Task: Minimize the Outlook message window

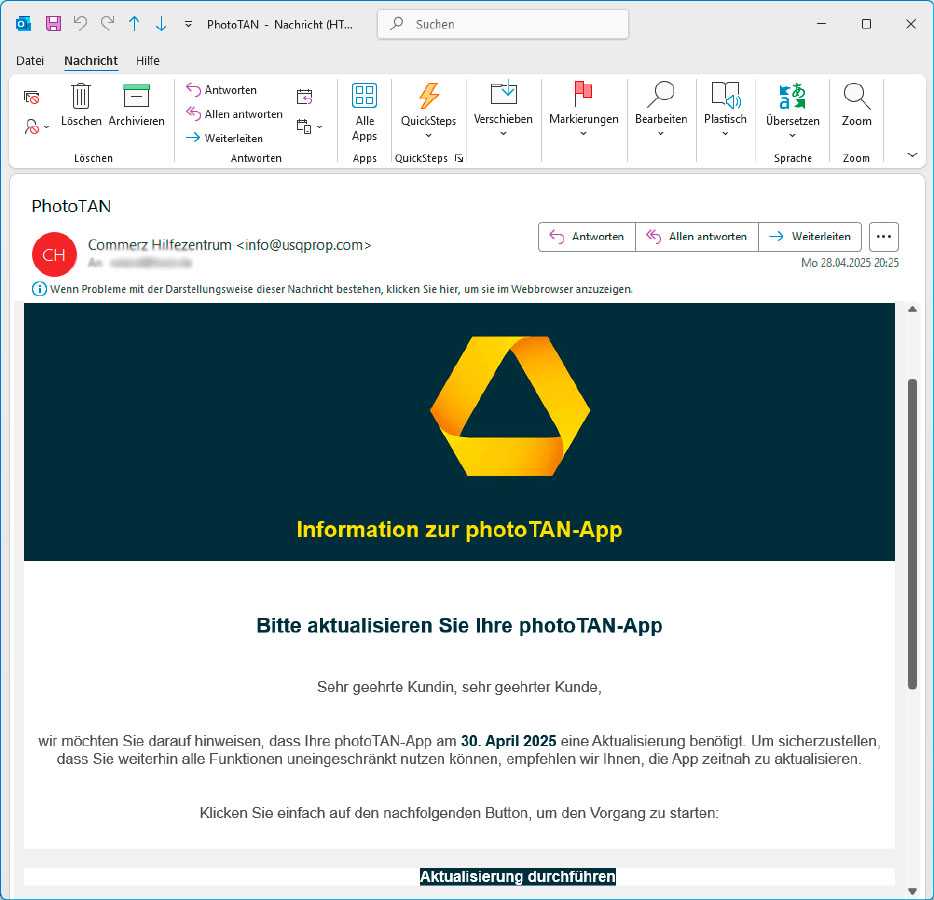Action: click(x=821, y=24)
